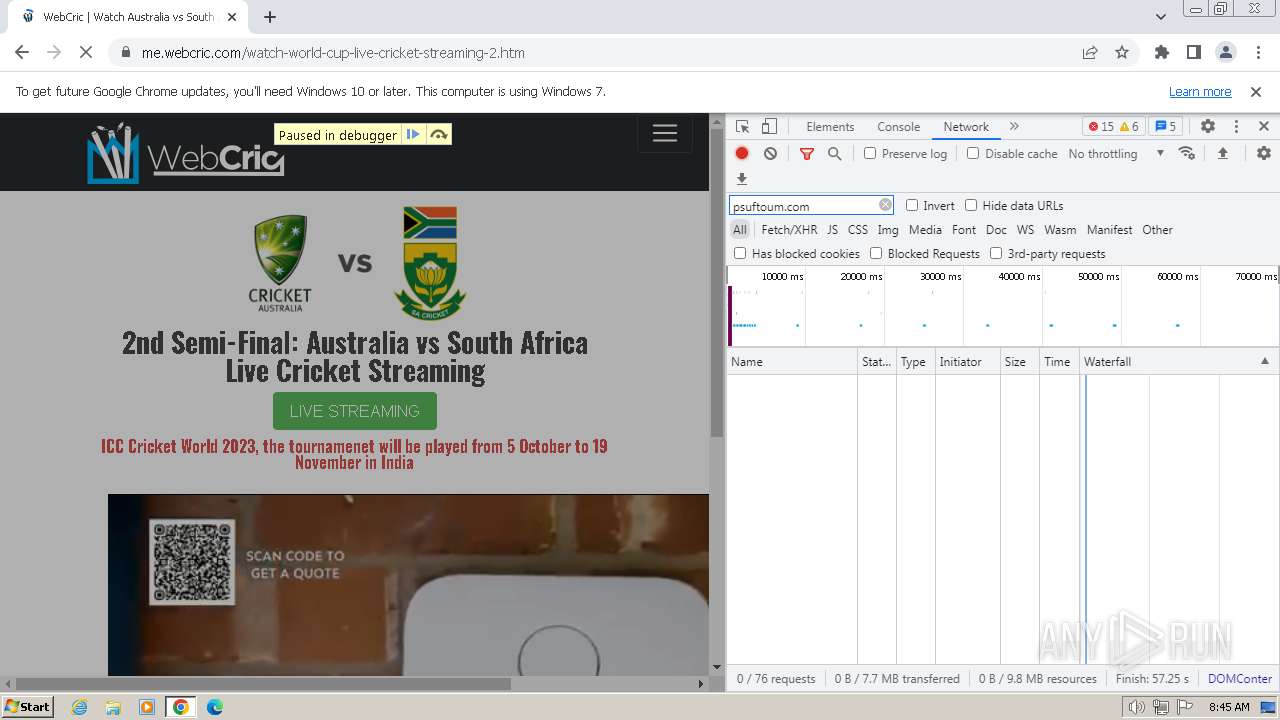
Task: Open Chrome profile avatar
Action: tap(1225, 53)
